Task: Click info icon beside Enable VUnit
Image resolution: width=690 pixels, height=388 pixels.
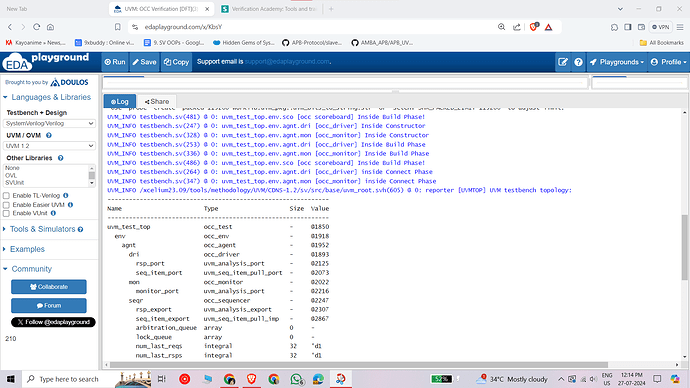Action: click(x=53, y=213)
